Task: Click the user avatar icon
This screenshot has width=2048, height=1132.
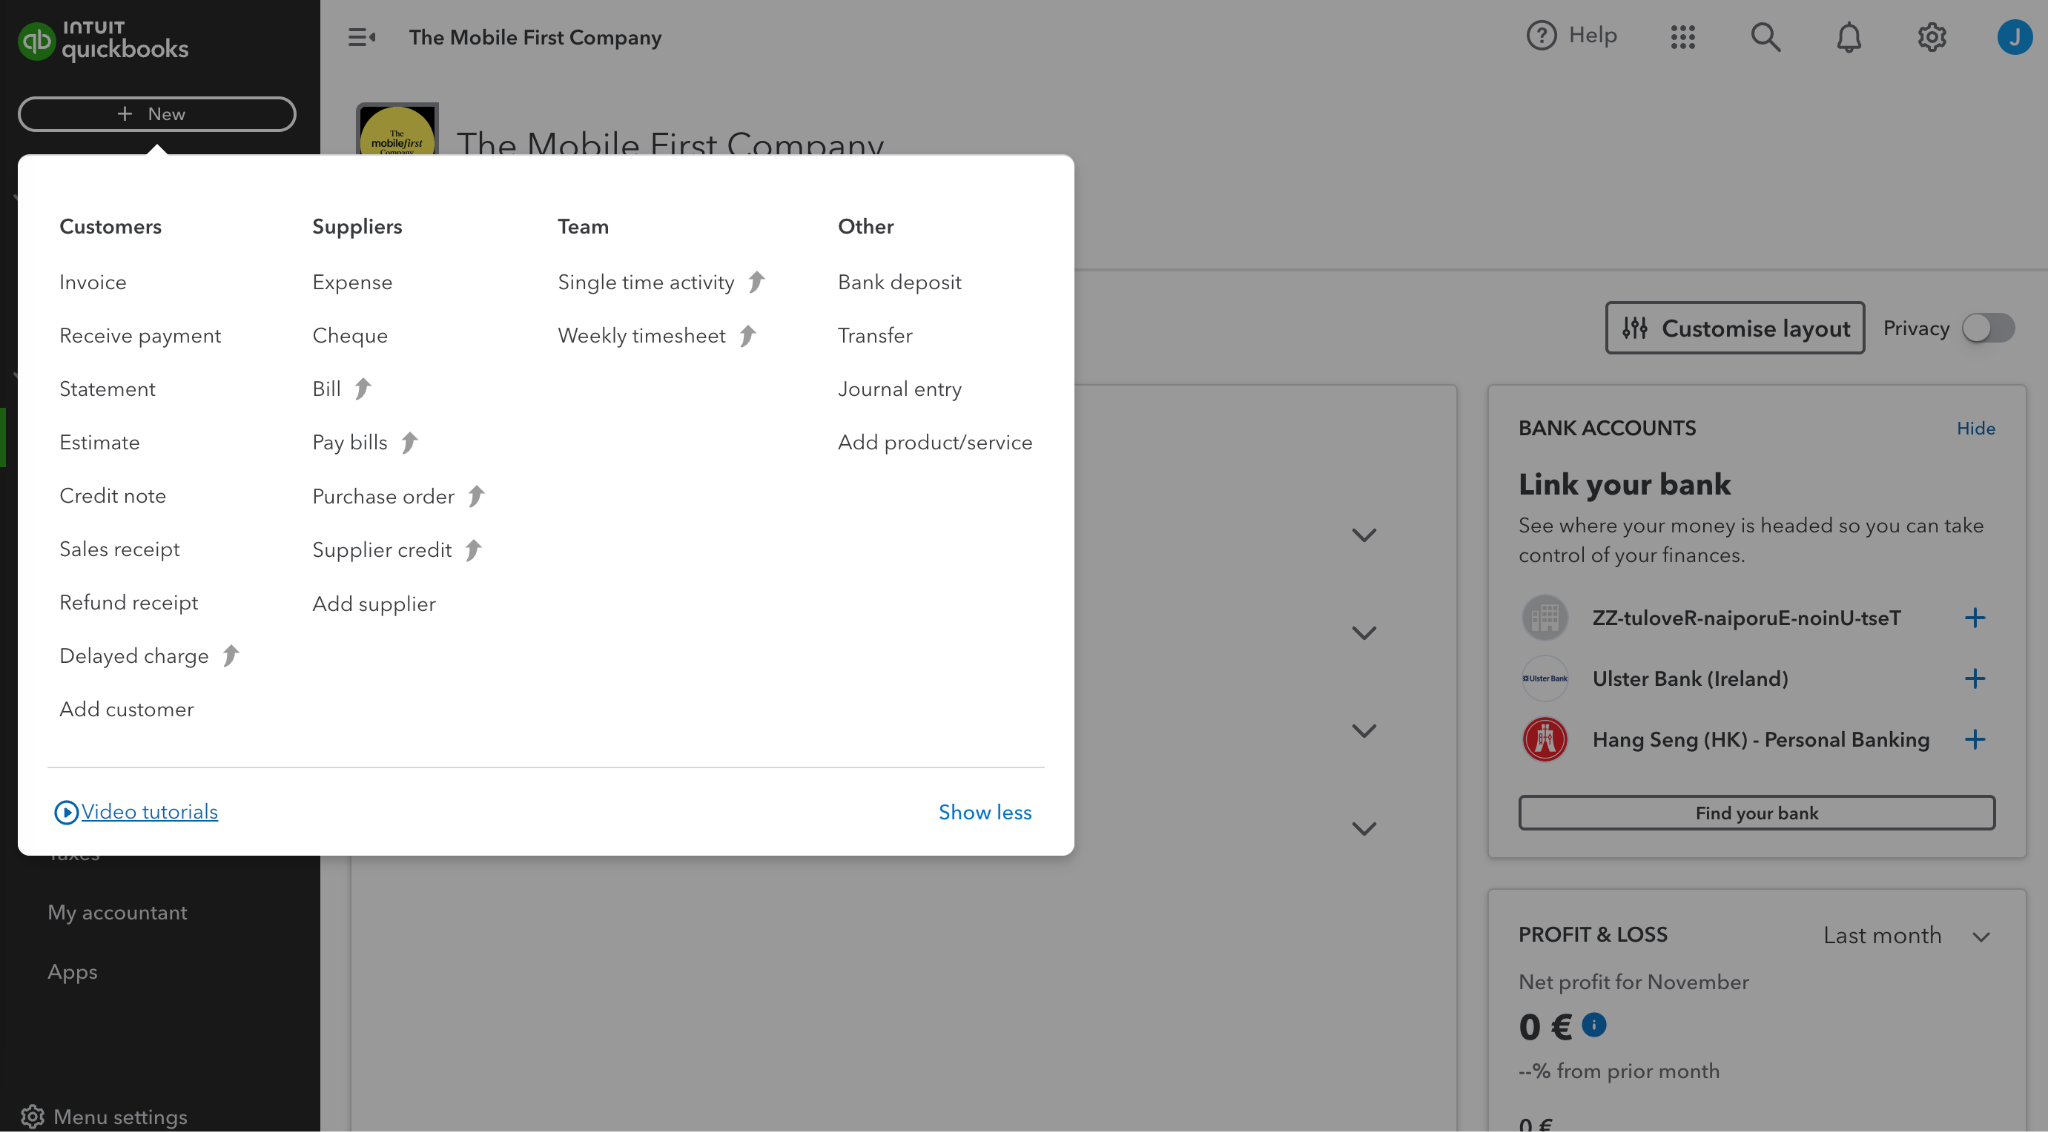Action: 2015,38
